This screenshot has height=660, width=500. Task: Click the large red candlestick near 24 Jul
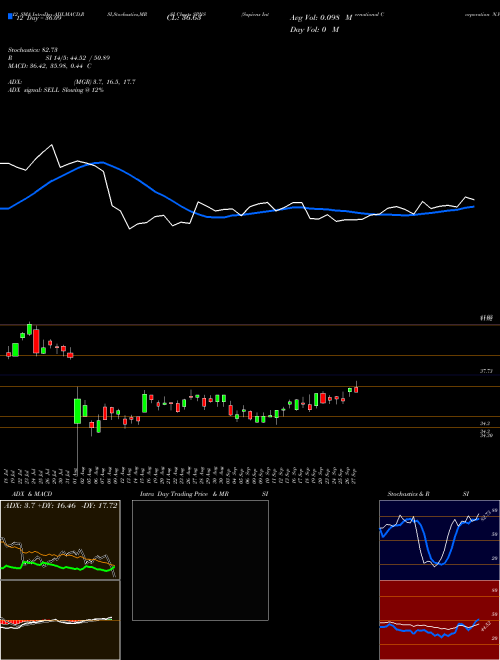(x=36, y=341)
